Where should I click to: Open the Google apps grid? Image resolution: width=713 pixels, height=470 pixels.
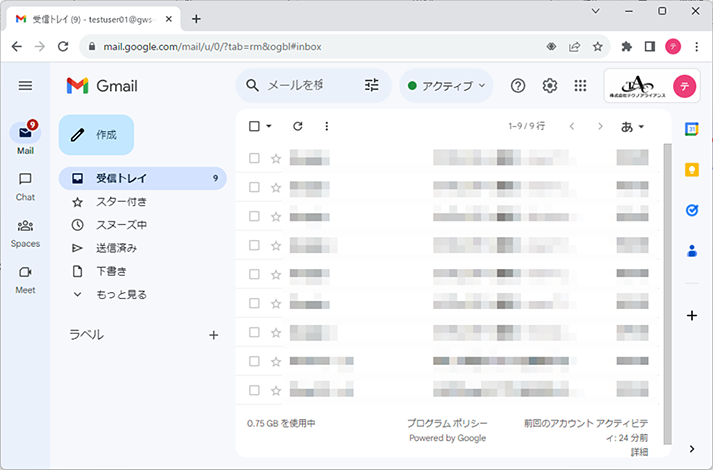pyautogui.click(x=580, y=85)
